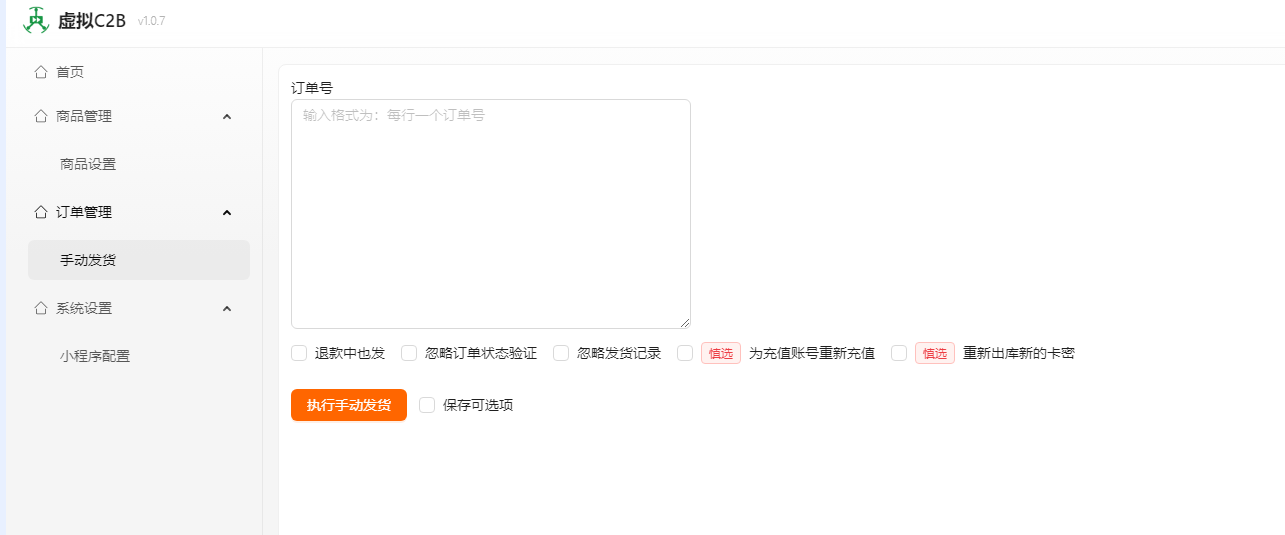Focus the 订单号 text area
This screenshot has width=1285, height=535.
pos(491,214)
